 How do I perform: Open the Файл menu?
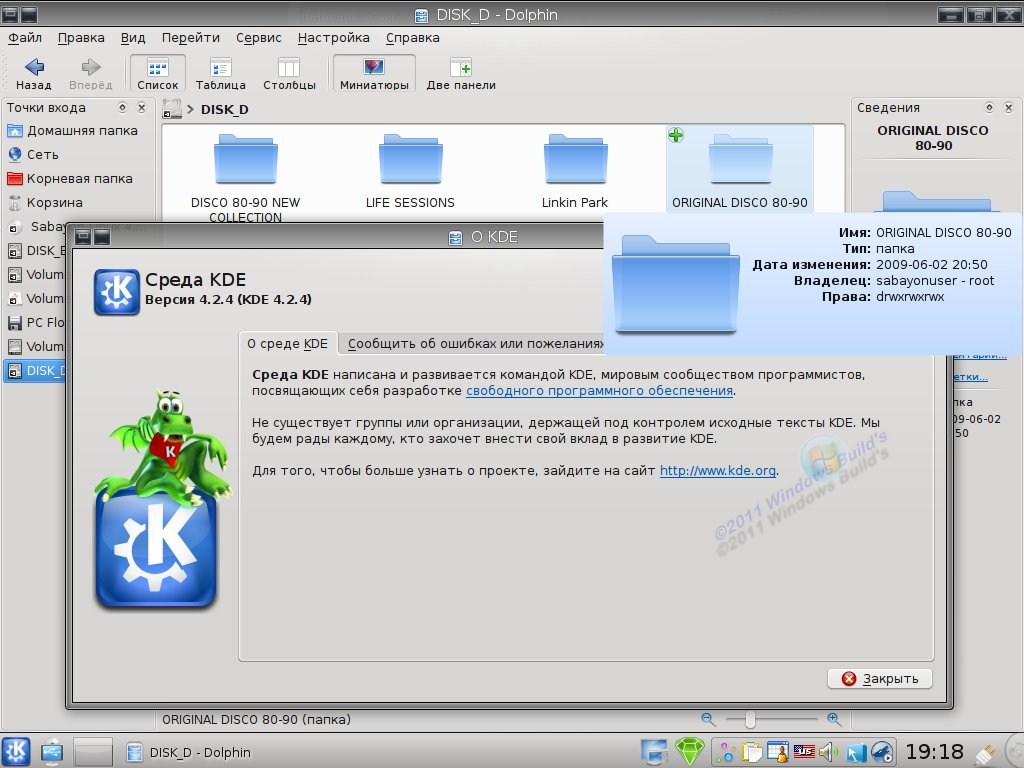click(x=25, y=38)
